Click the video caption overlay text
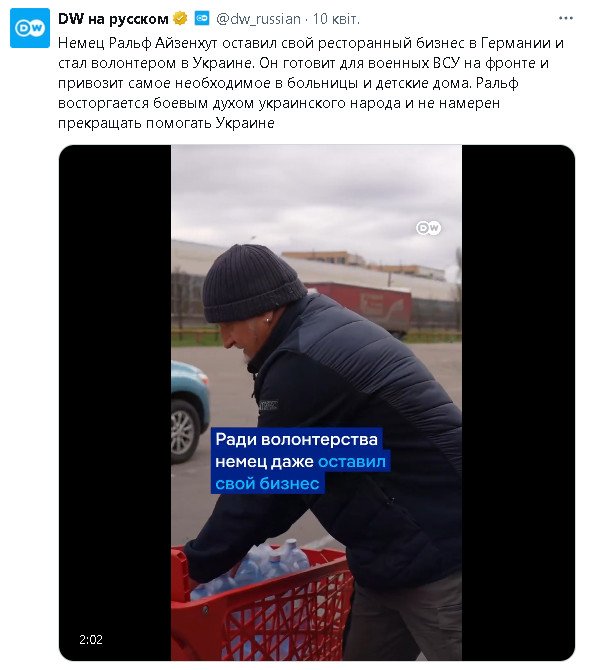 click(300, 461)
